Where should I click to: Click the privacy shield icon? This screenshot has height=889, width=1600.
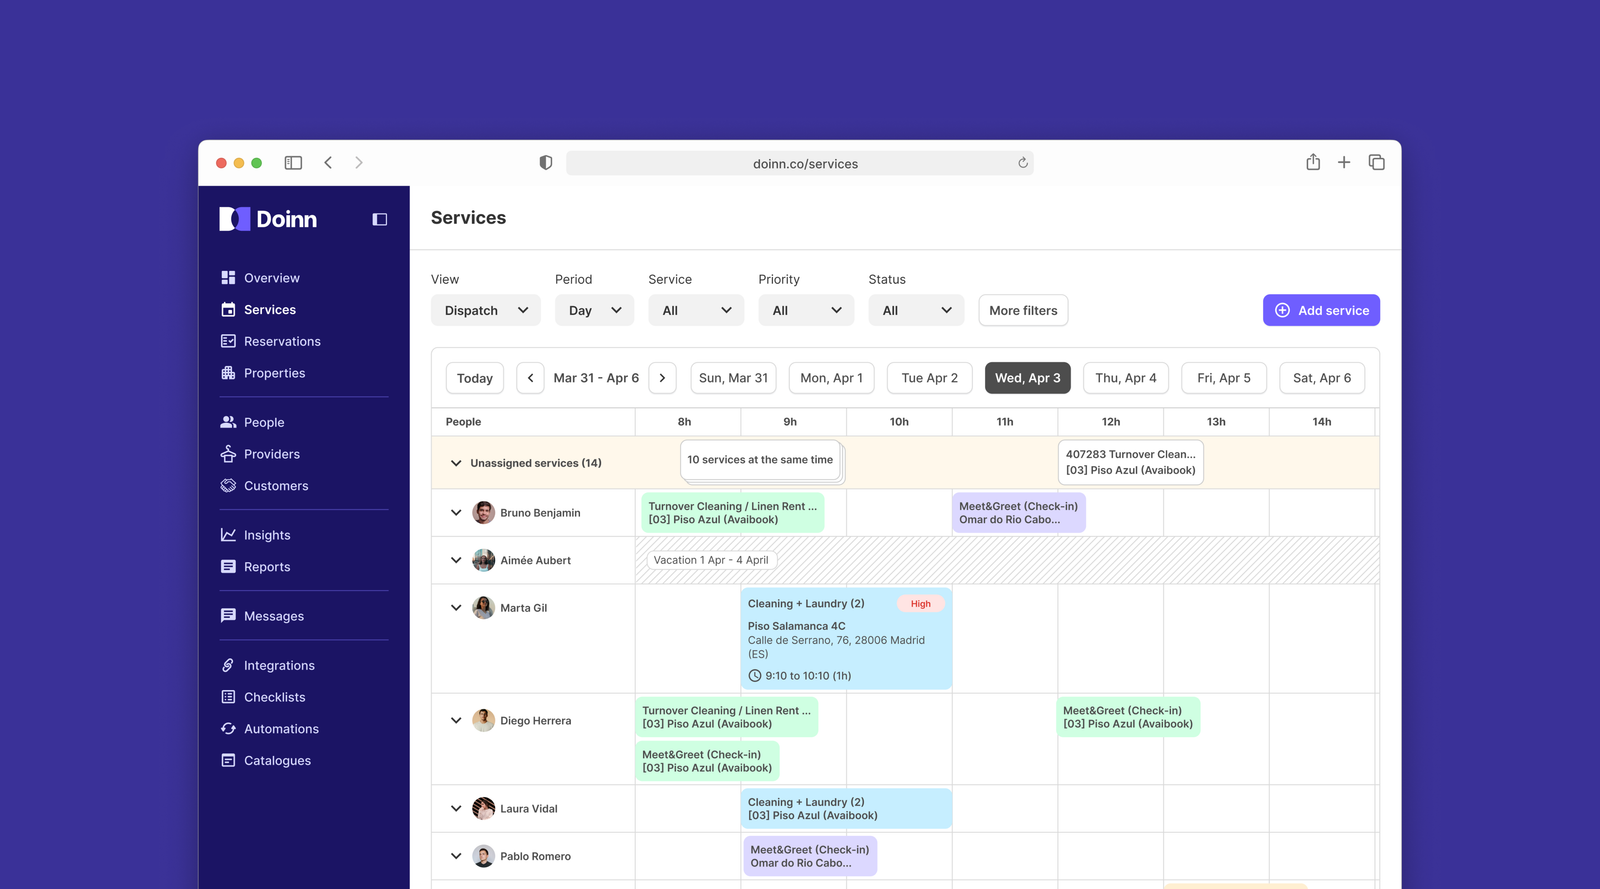546,163
